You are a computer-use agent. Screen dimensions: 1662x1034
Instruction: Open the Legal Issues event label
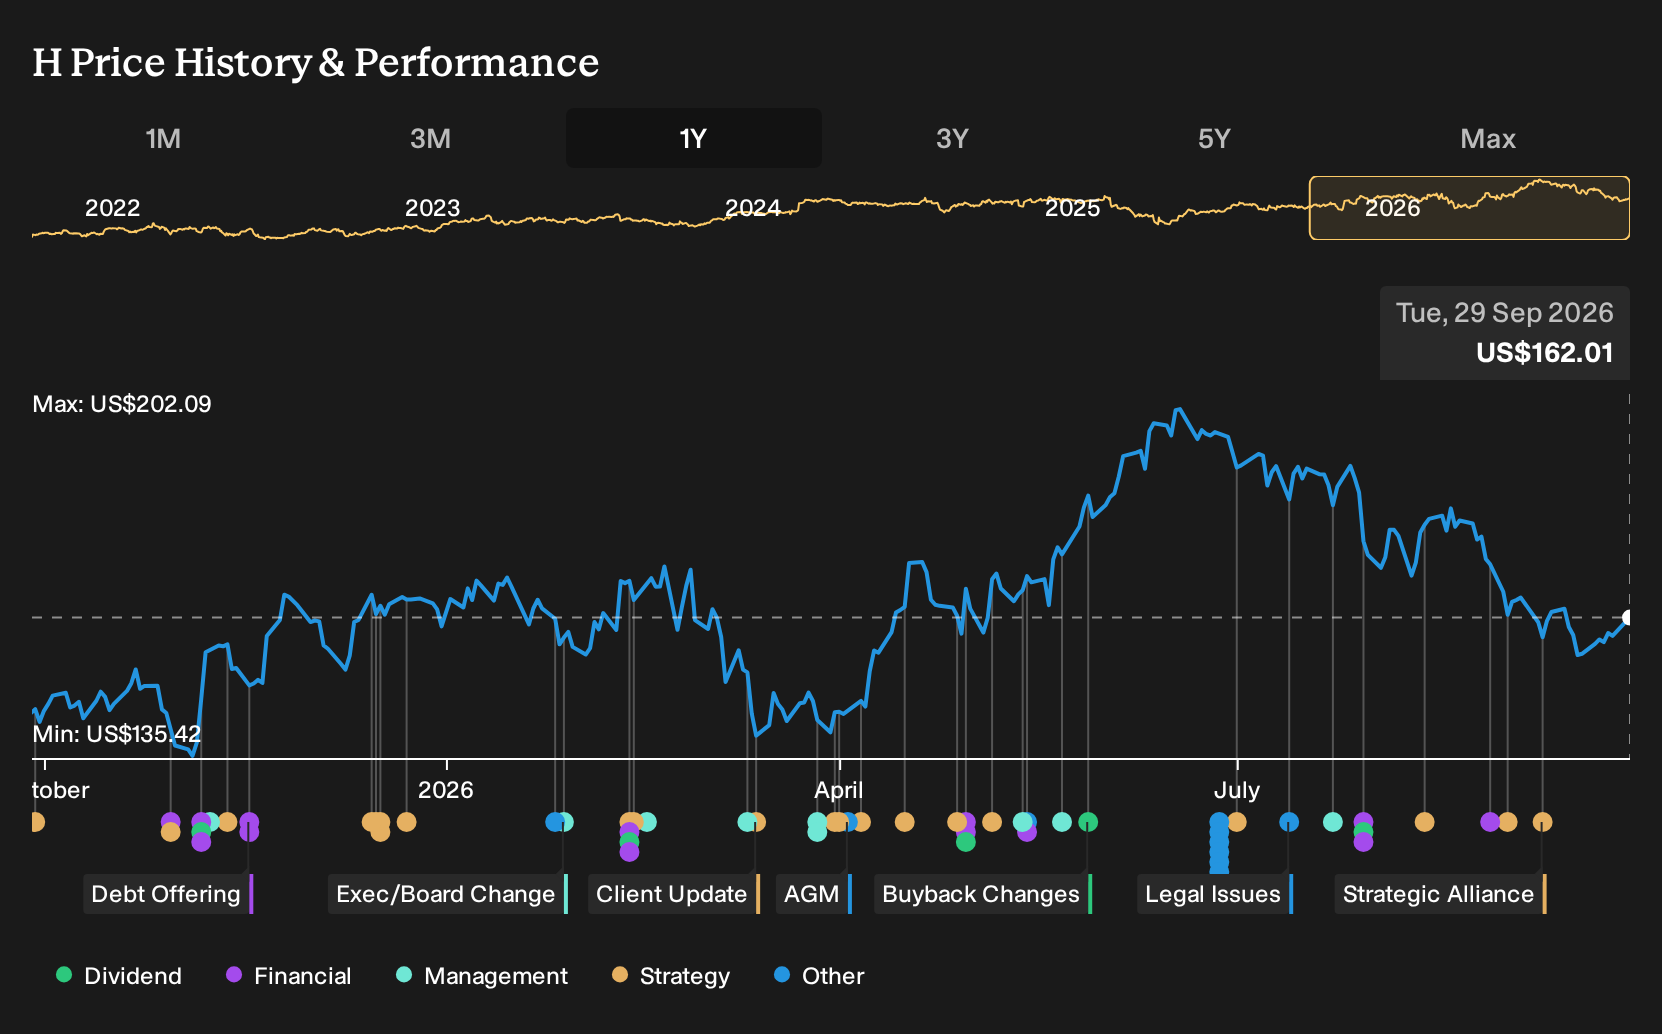pyautogui.click(x=1214, y=894)
